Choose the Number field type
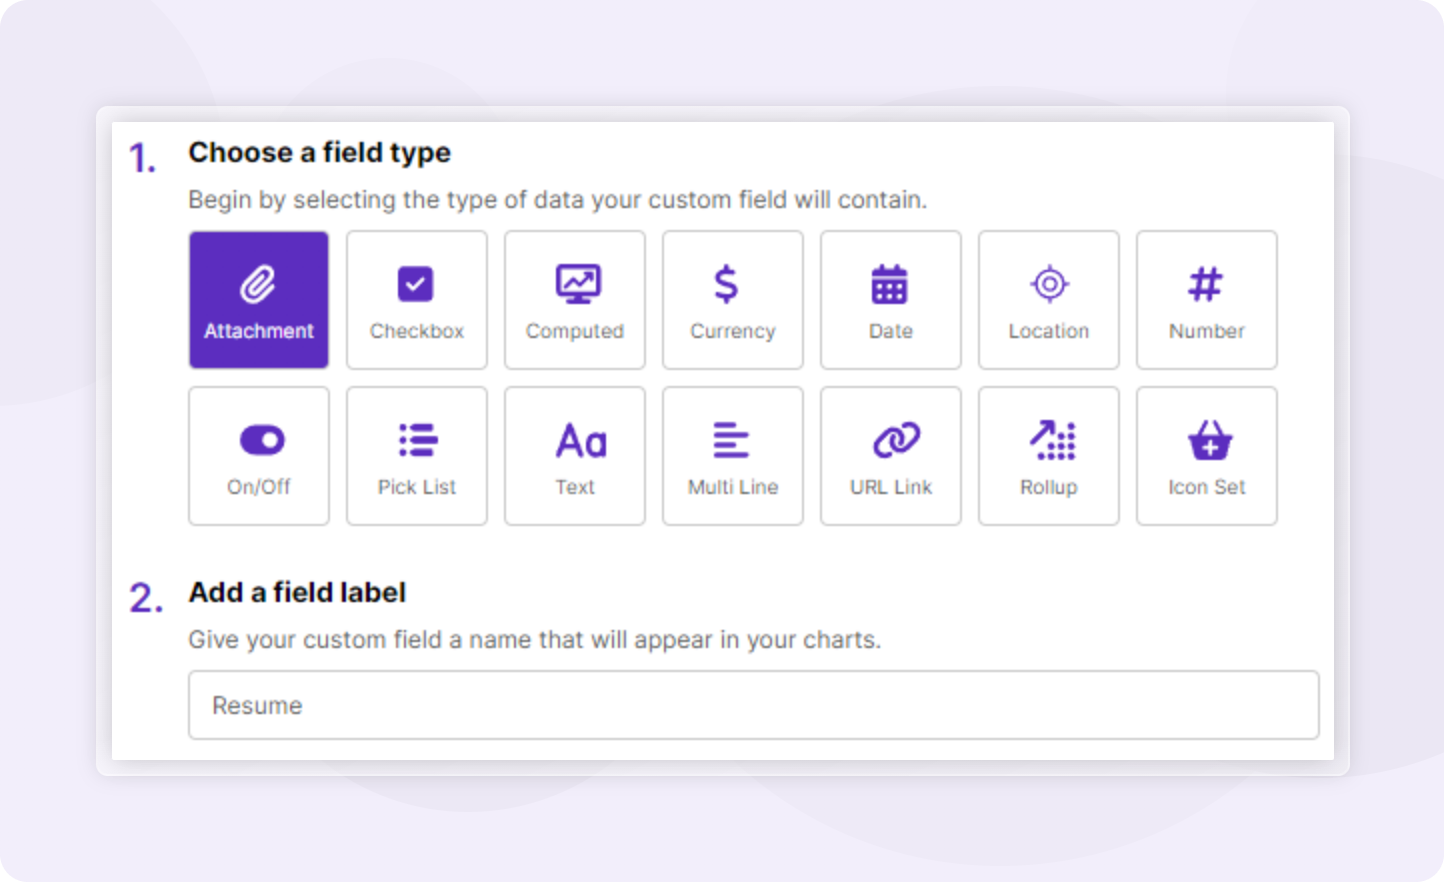The width and height of the screenshot is (1444, 882). tap(1206, 299)
